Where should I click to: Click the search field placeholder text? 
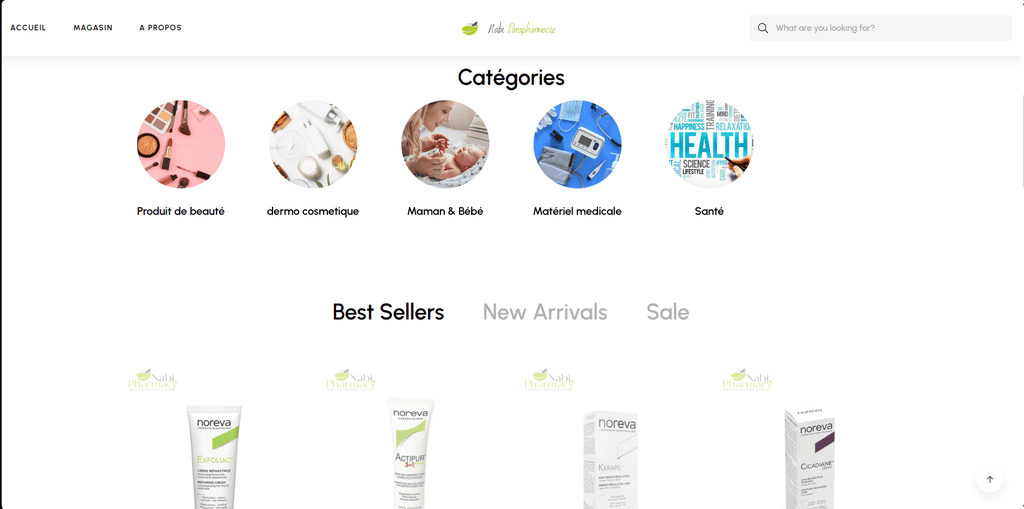pyautogui.click(x=825, y=28)
